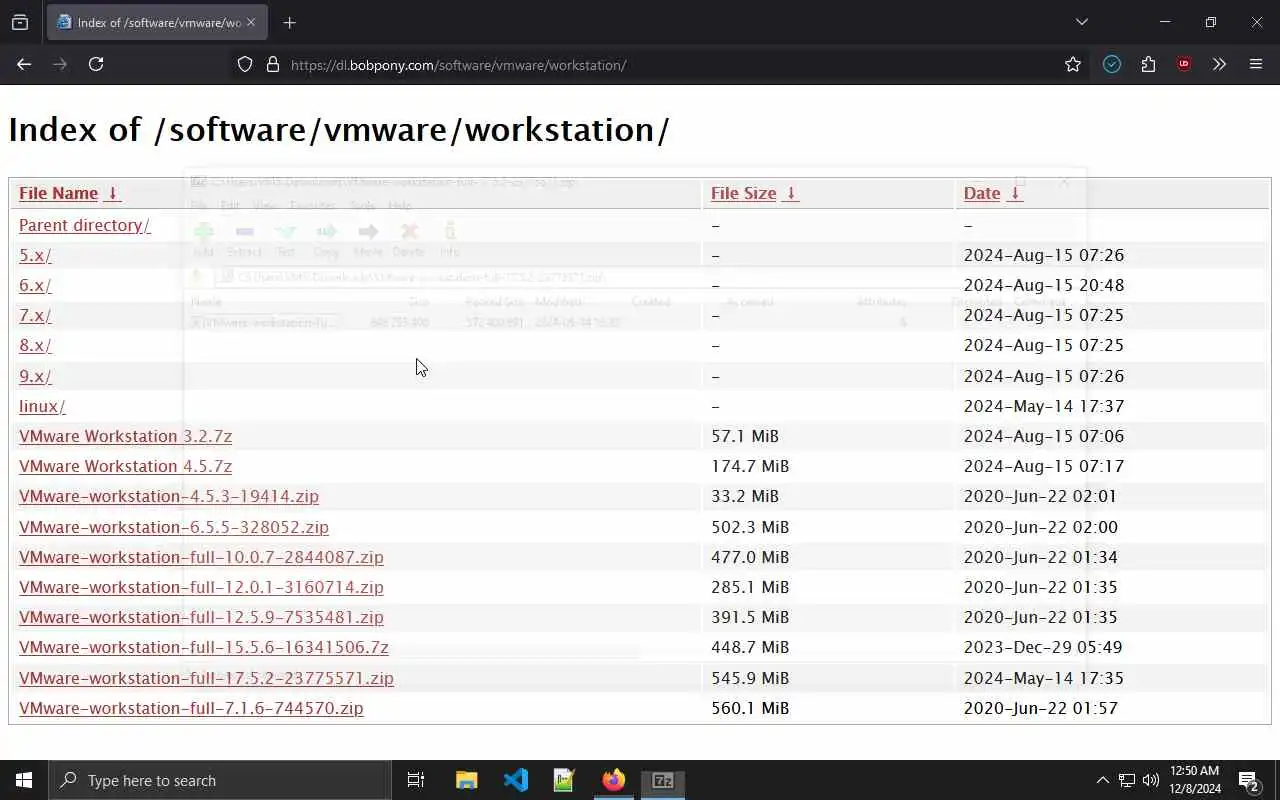Download VMware-workstation-full-7.1.6-744570.zip
1280x800 pixels.
[191, 708]
